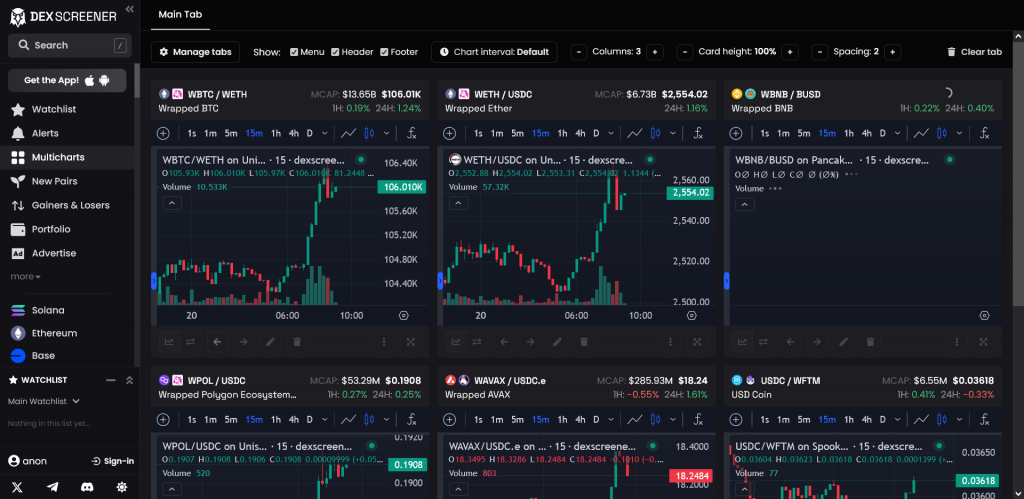
Task: Click Get the App button
Action: pos(67,80)
